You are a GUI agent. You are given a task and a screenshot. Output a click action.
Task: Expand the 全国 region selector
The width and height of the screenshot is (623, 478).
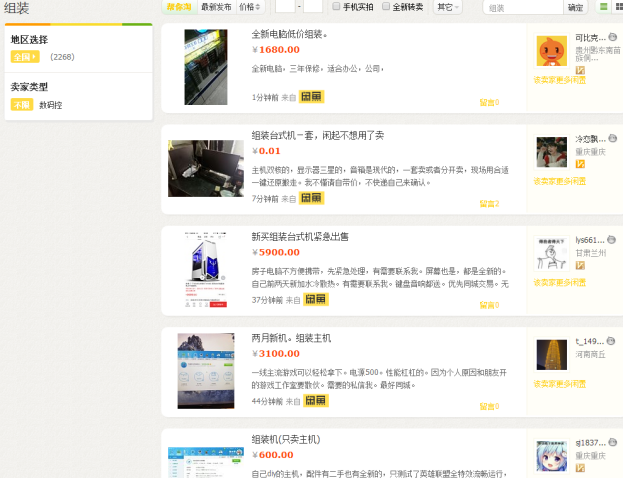(25, 57)
